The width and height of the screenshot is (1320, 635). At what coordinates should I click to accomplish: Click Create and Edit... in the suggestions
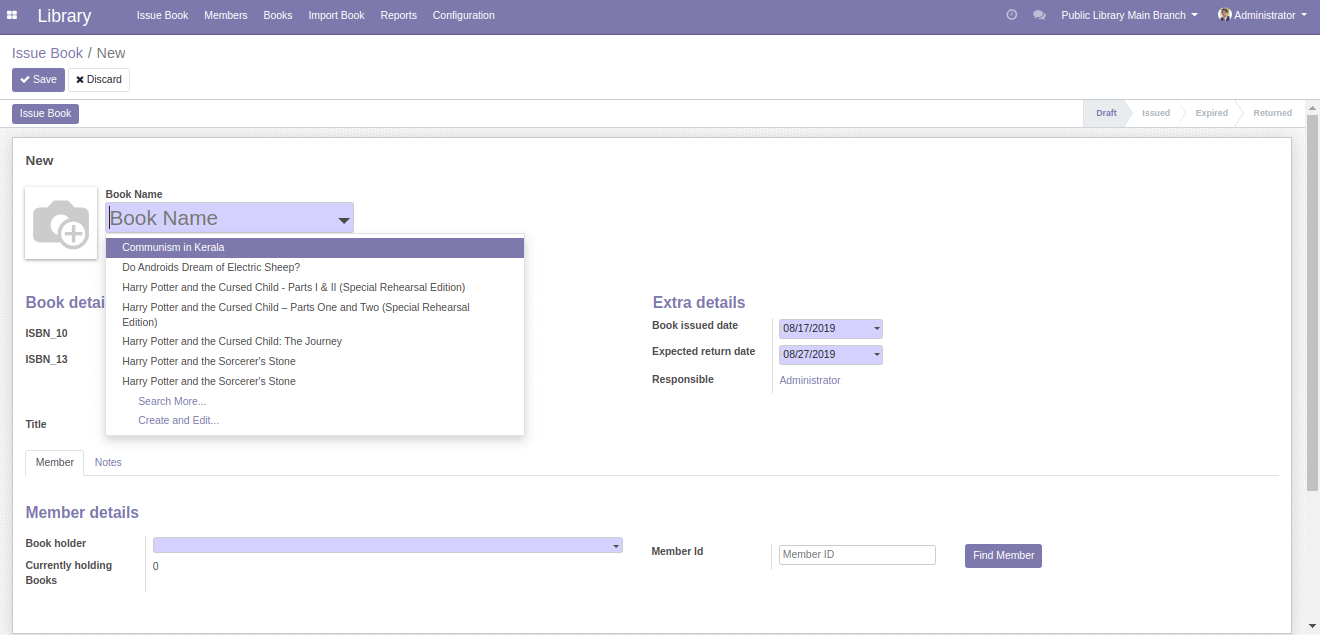tap(178, 420)
